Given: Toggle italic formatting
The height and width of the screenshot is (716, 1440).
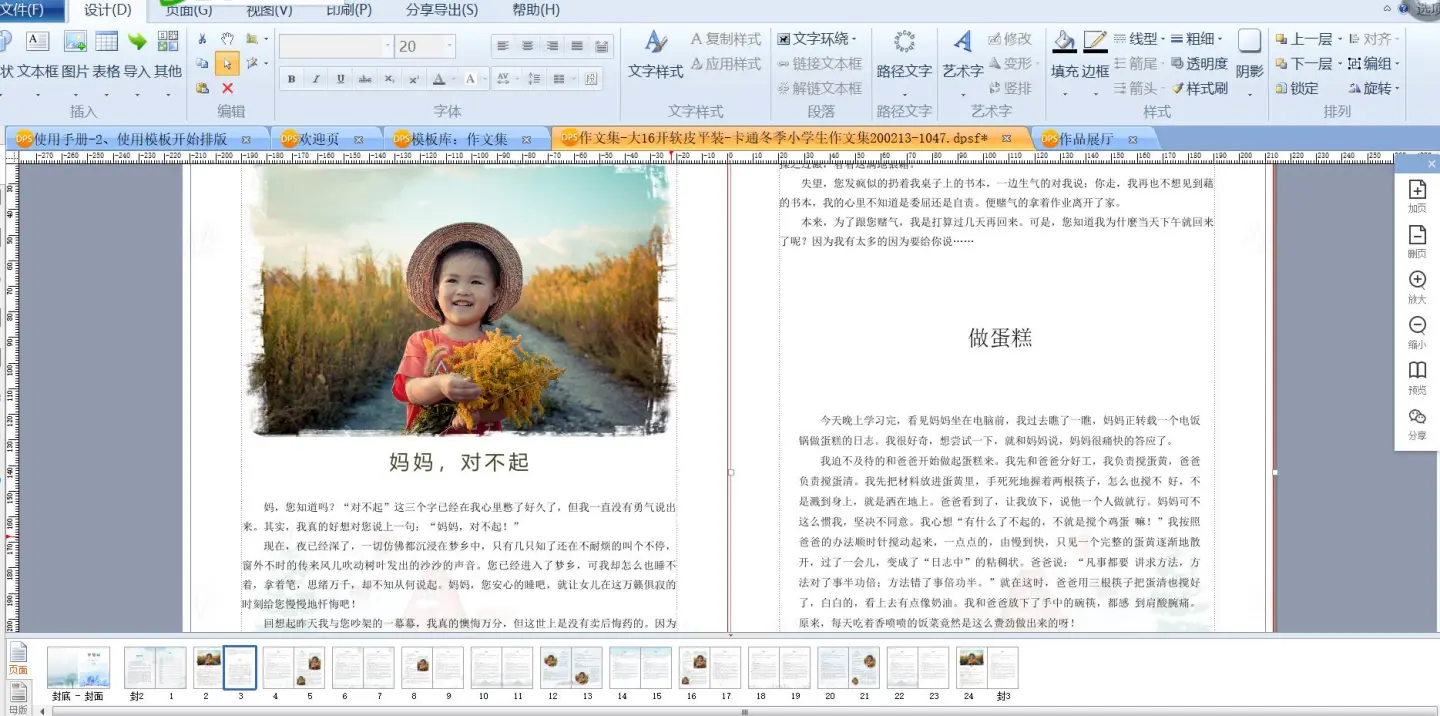Looking at the screenshot, I should 316,79.
